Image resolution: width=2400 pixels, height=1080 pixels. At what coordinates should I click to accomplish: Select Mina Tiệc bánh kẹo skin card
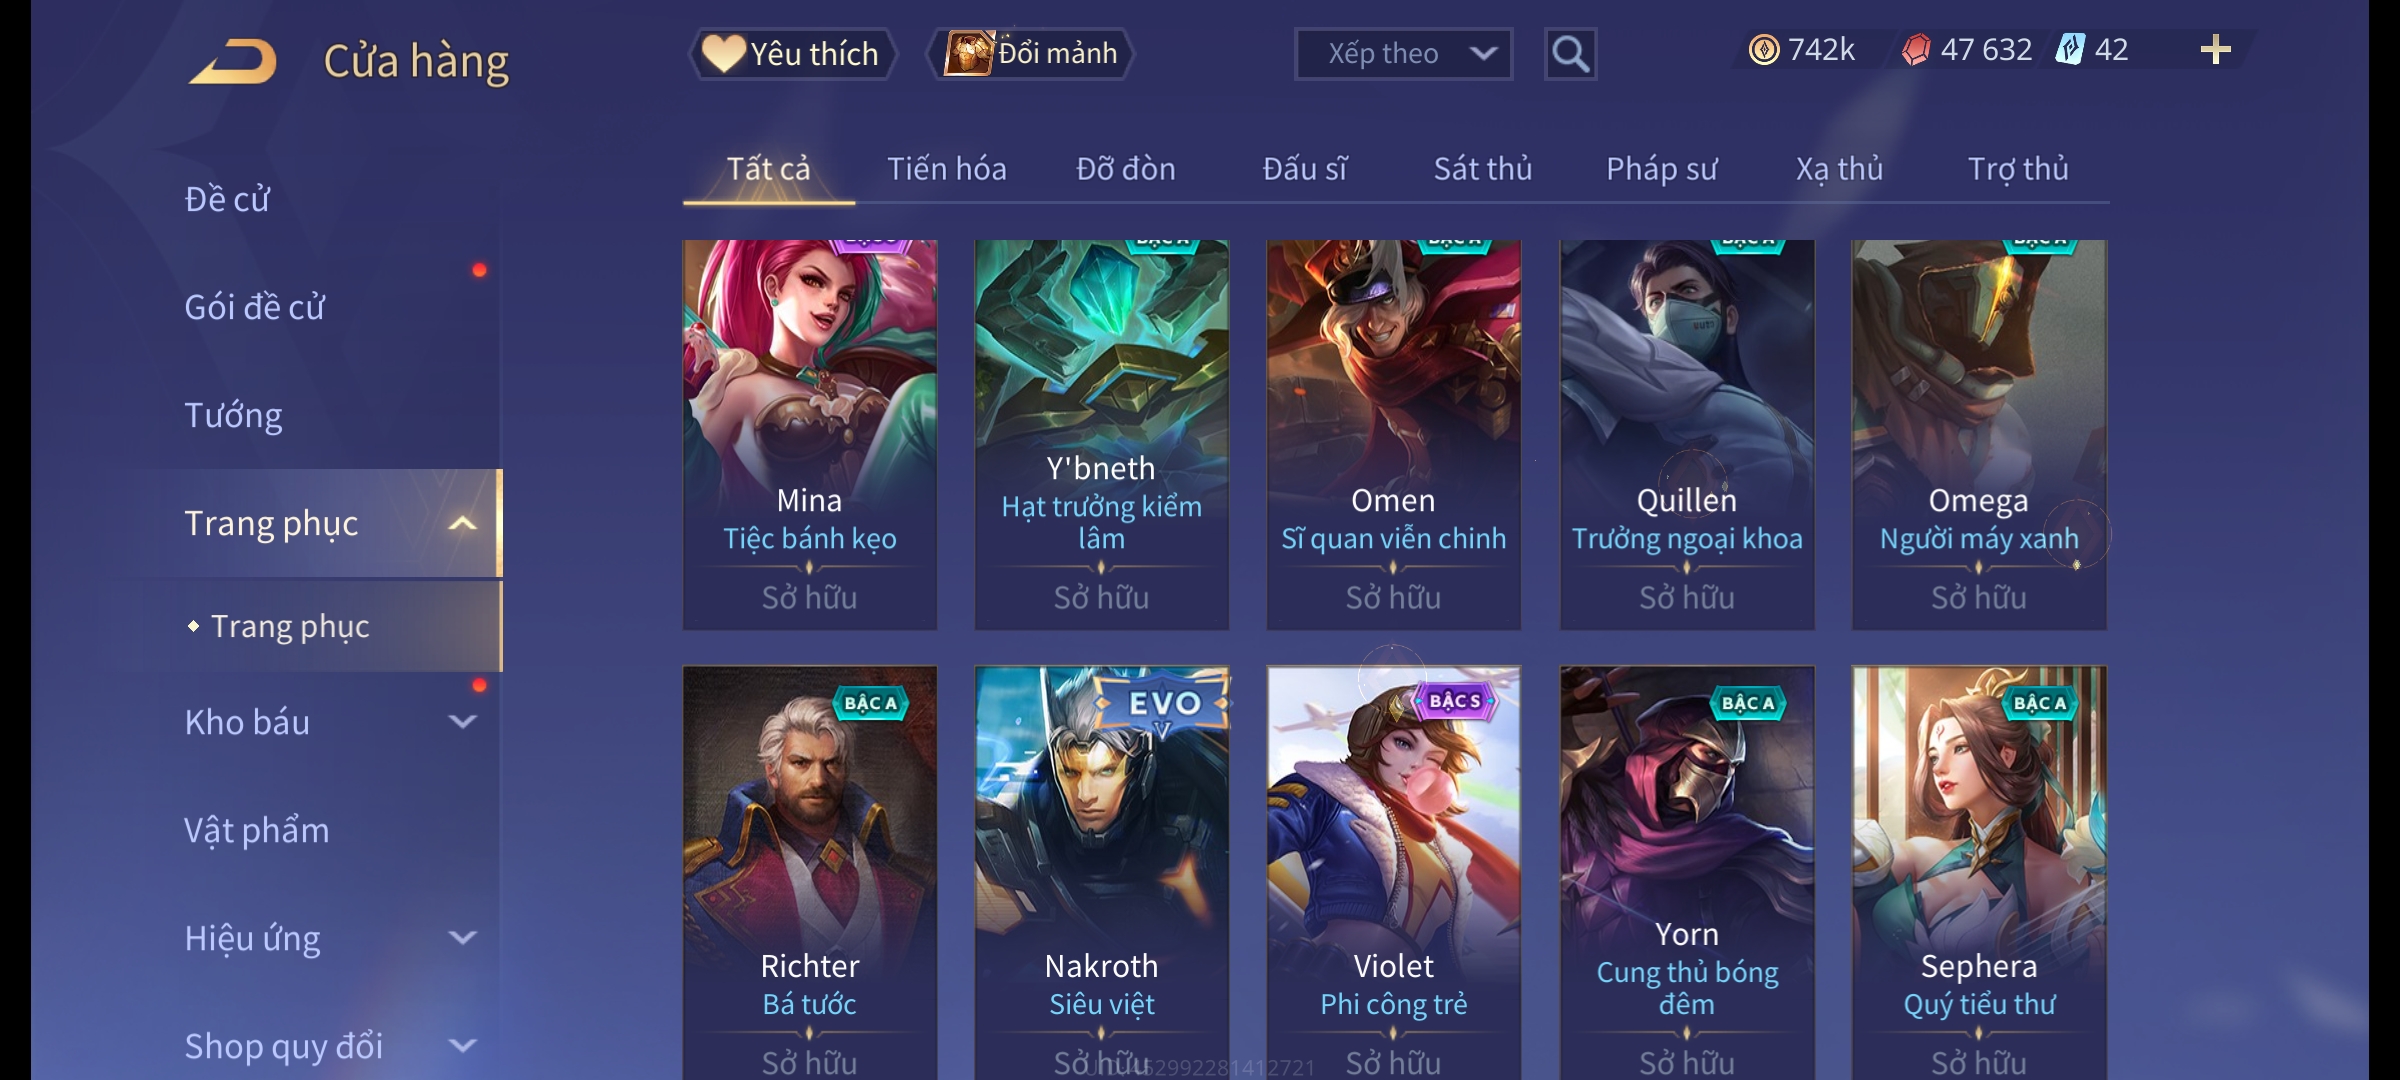(x=810, y=435)
